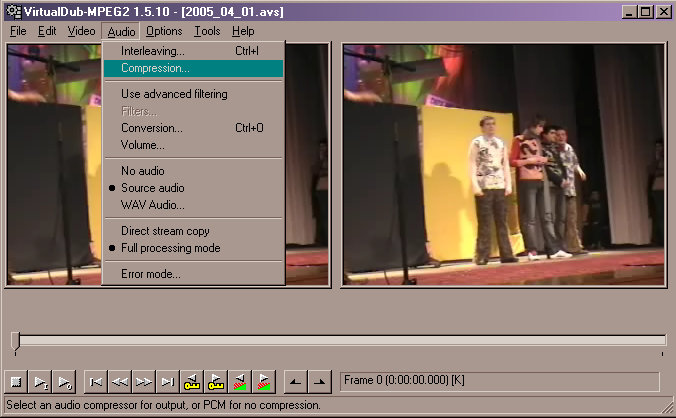This screenshot has width=676, height=418.
Task: Go to the previous key frame
Action: click(x=193, y=381)
